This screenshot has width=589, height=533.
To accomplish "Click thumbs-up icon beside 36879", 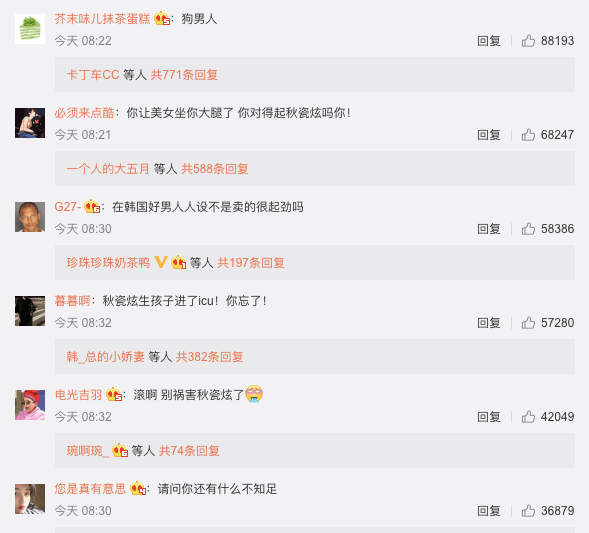I will coord(528,510).
